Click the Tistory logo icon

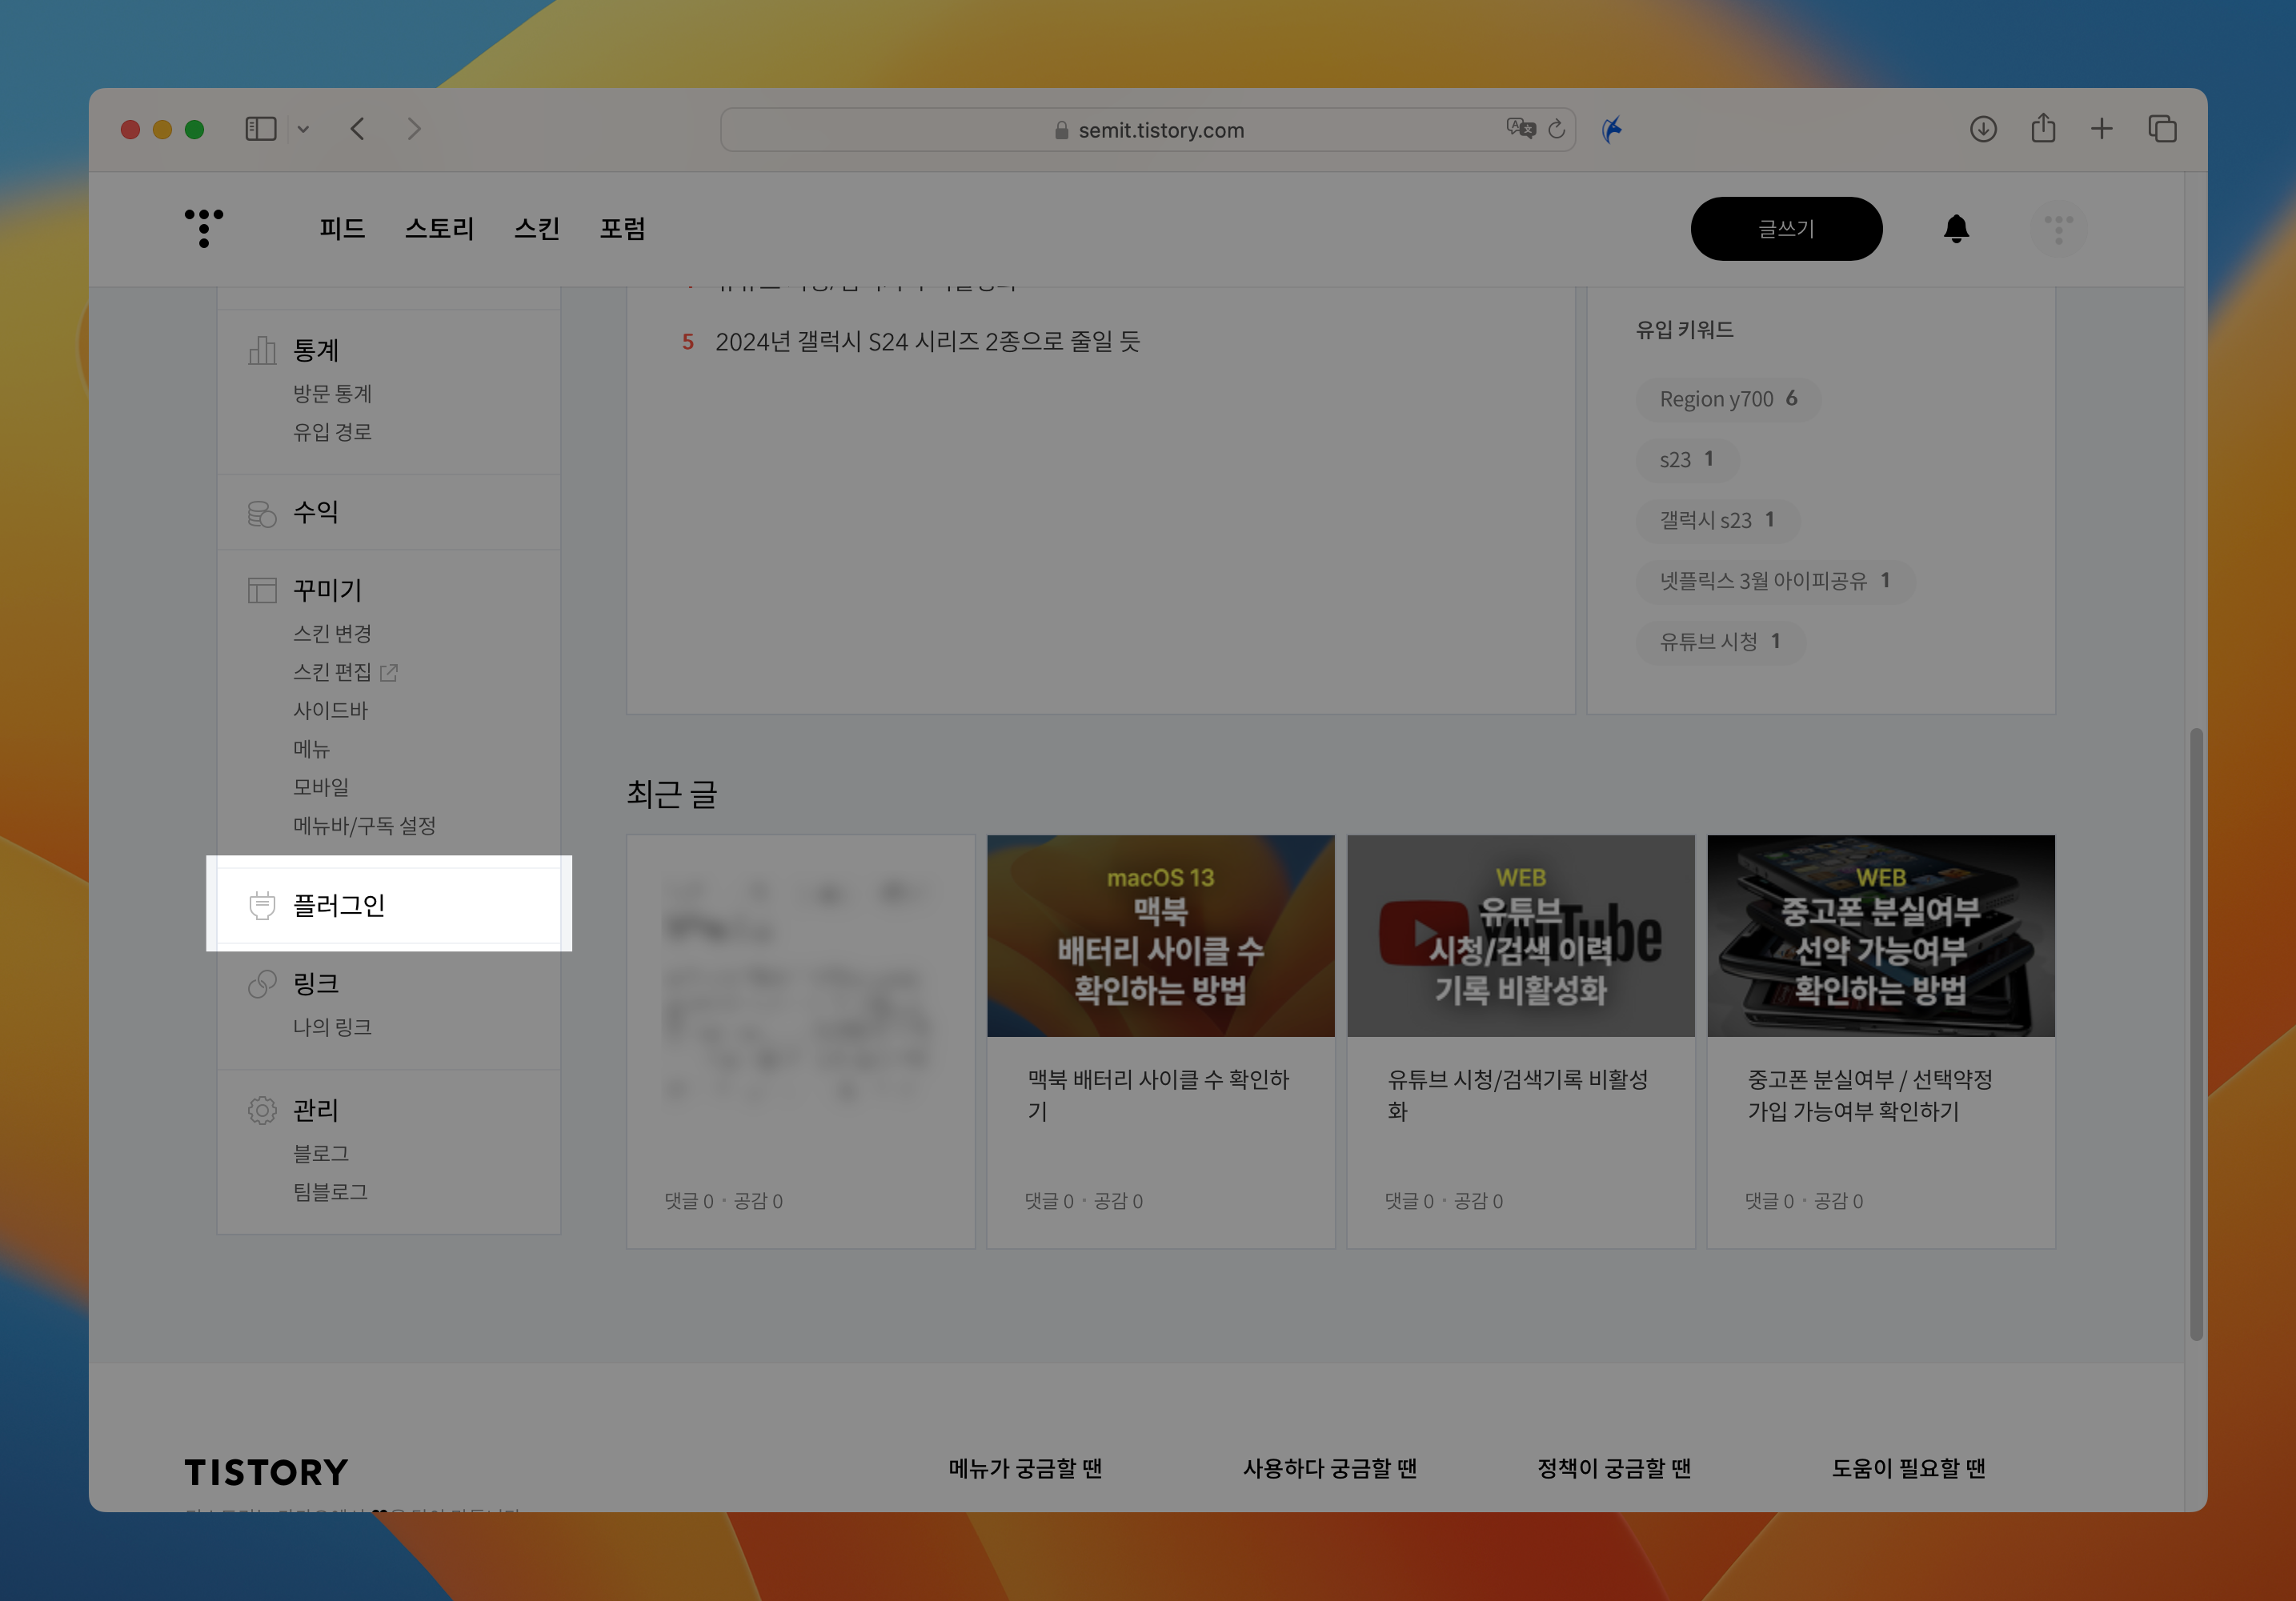pyautogui.click(x=204, y=228)
